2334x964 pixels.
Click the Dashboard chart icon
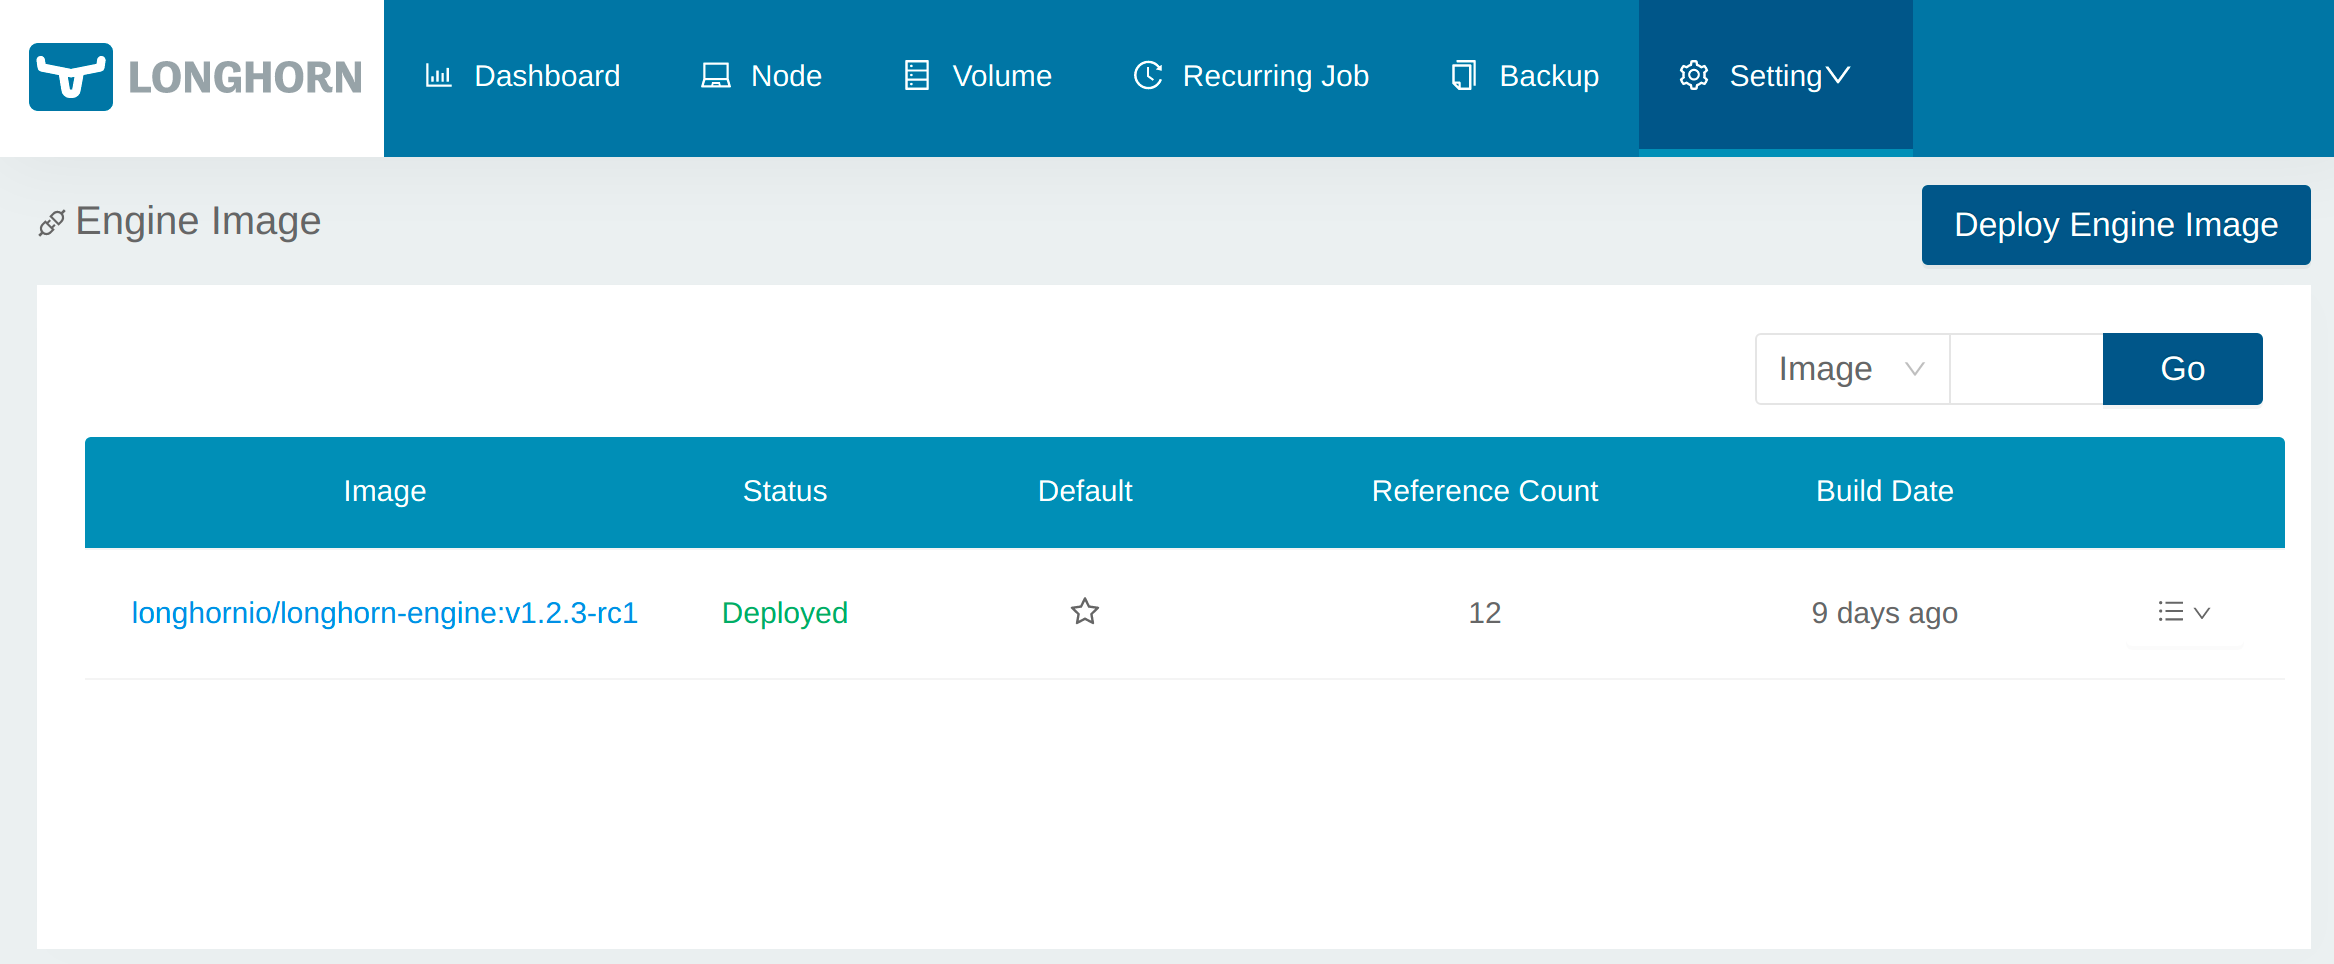[x=438, y=75]
